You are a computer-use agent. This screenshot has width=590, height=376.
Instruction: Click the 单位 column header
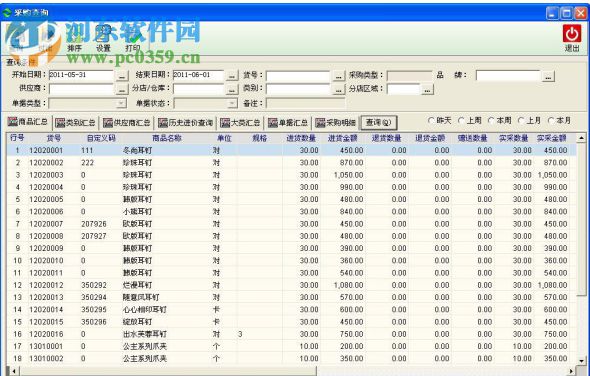pyautogui.click(x=224, y=138)
